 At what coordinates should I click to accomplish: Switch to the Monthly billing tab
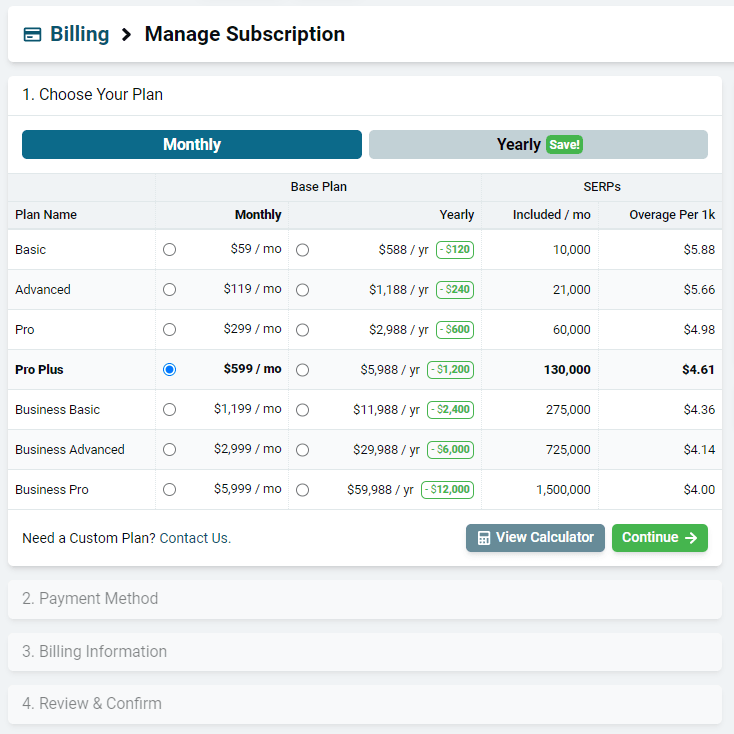pyautogui.click(x=192, y=145)
